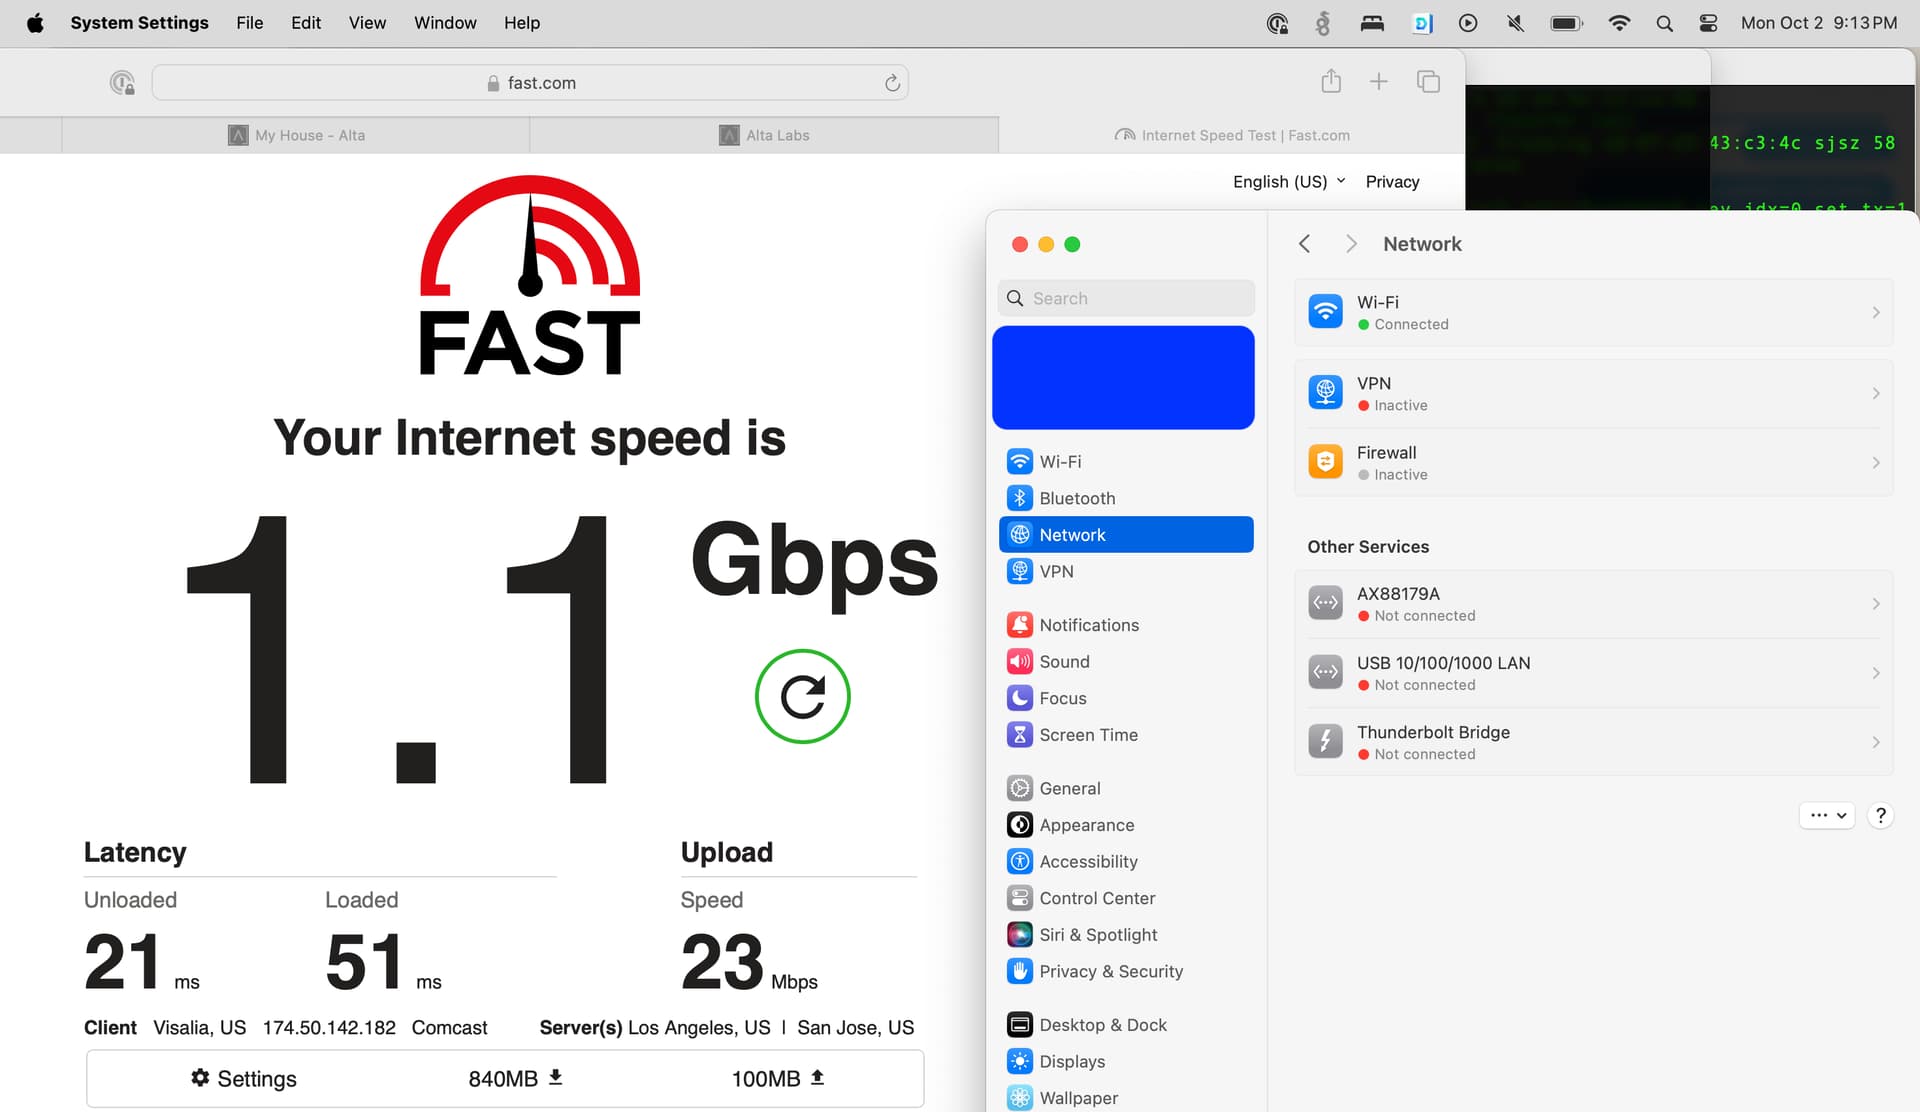Screen dimensions: 1920x1112
Task: Click the Wi-Fi menu bar icon
Action: tap(1619, 23)
